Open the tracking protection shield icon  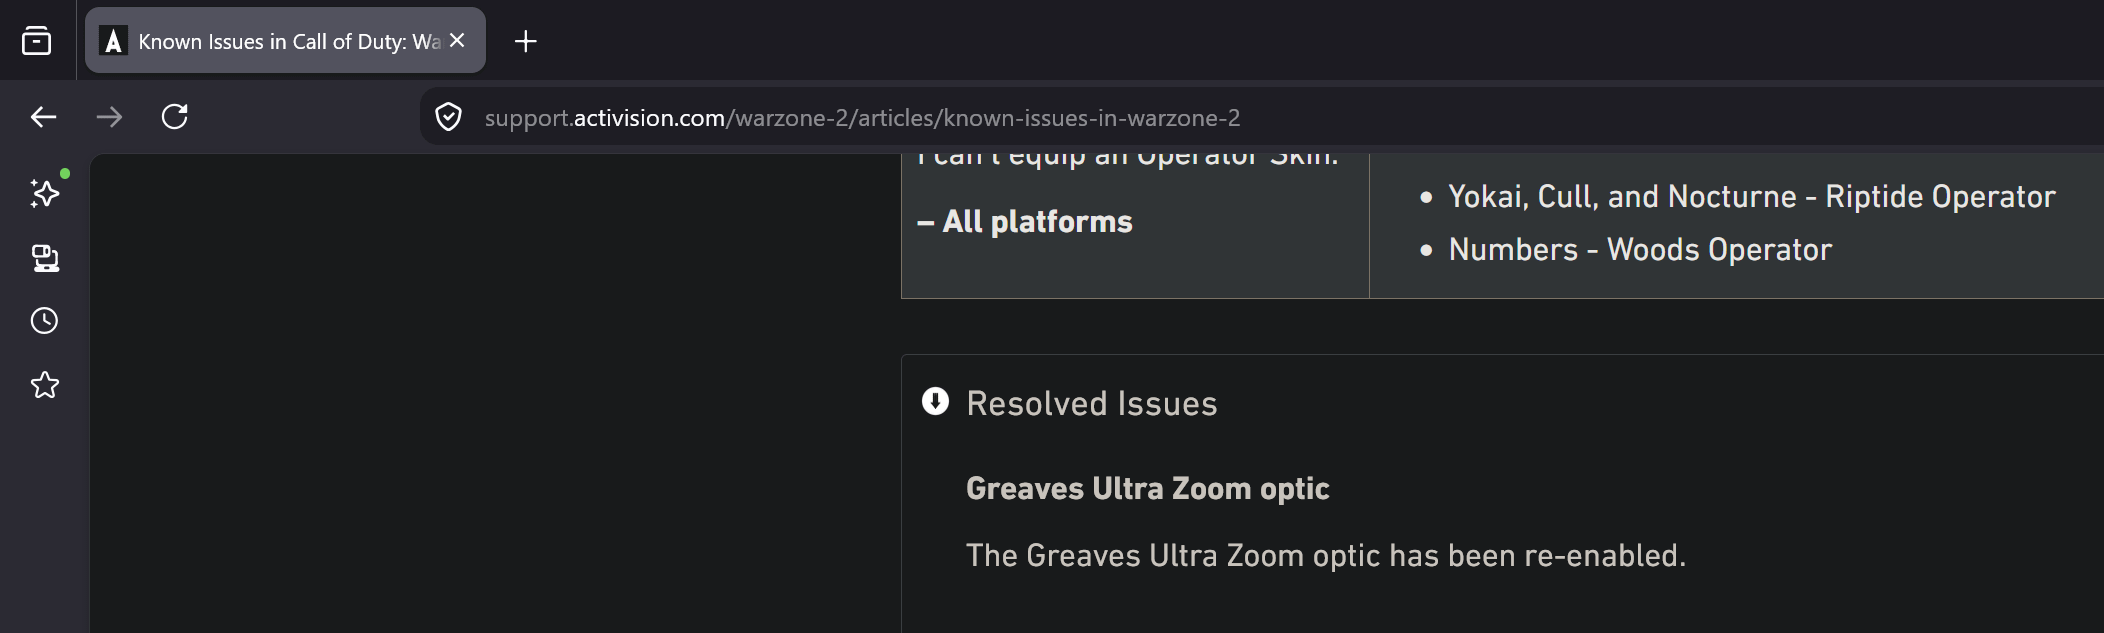point(449,117)
